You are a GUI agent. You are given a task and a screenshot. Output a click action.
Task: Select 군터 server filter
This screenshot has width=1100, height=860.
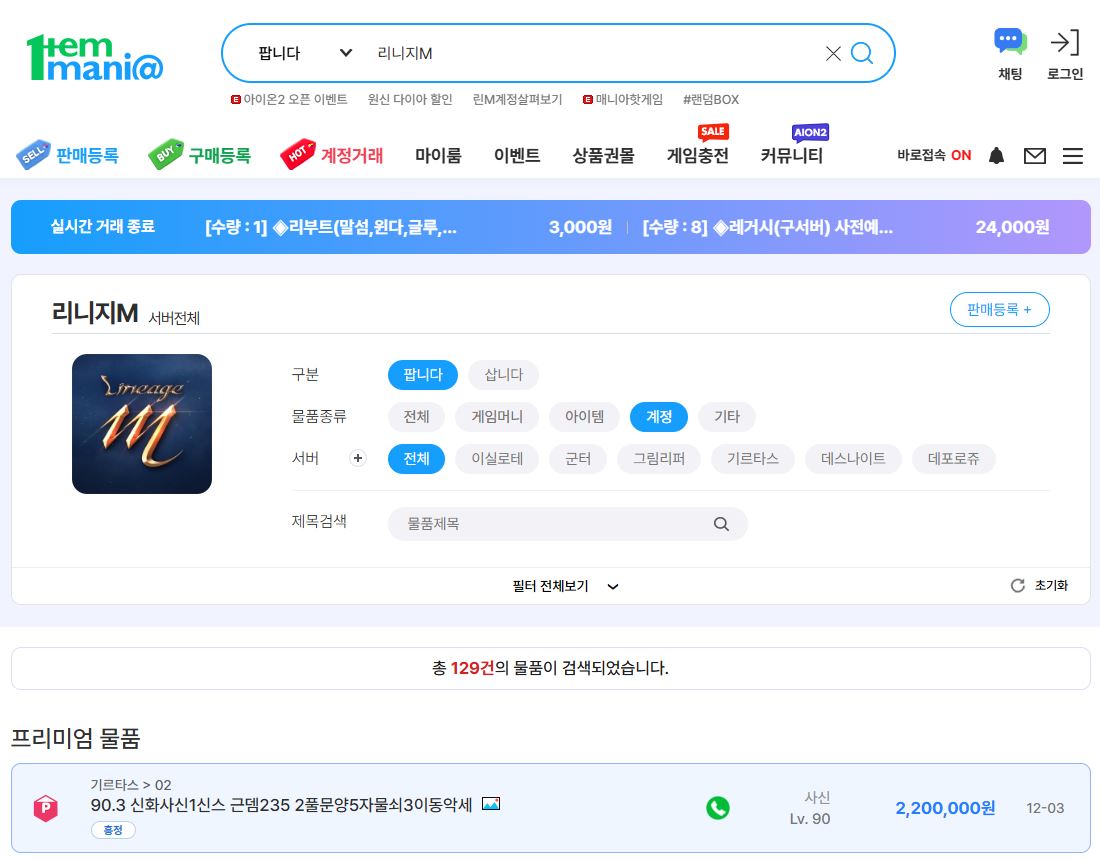pos(577,459)
